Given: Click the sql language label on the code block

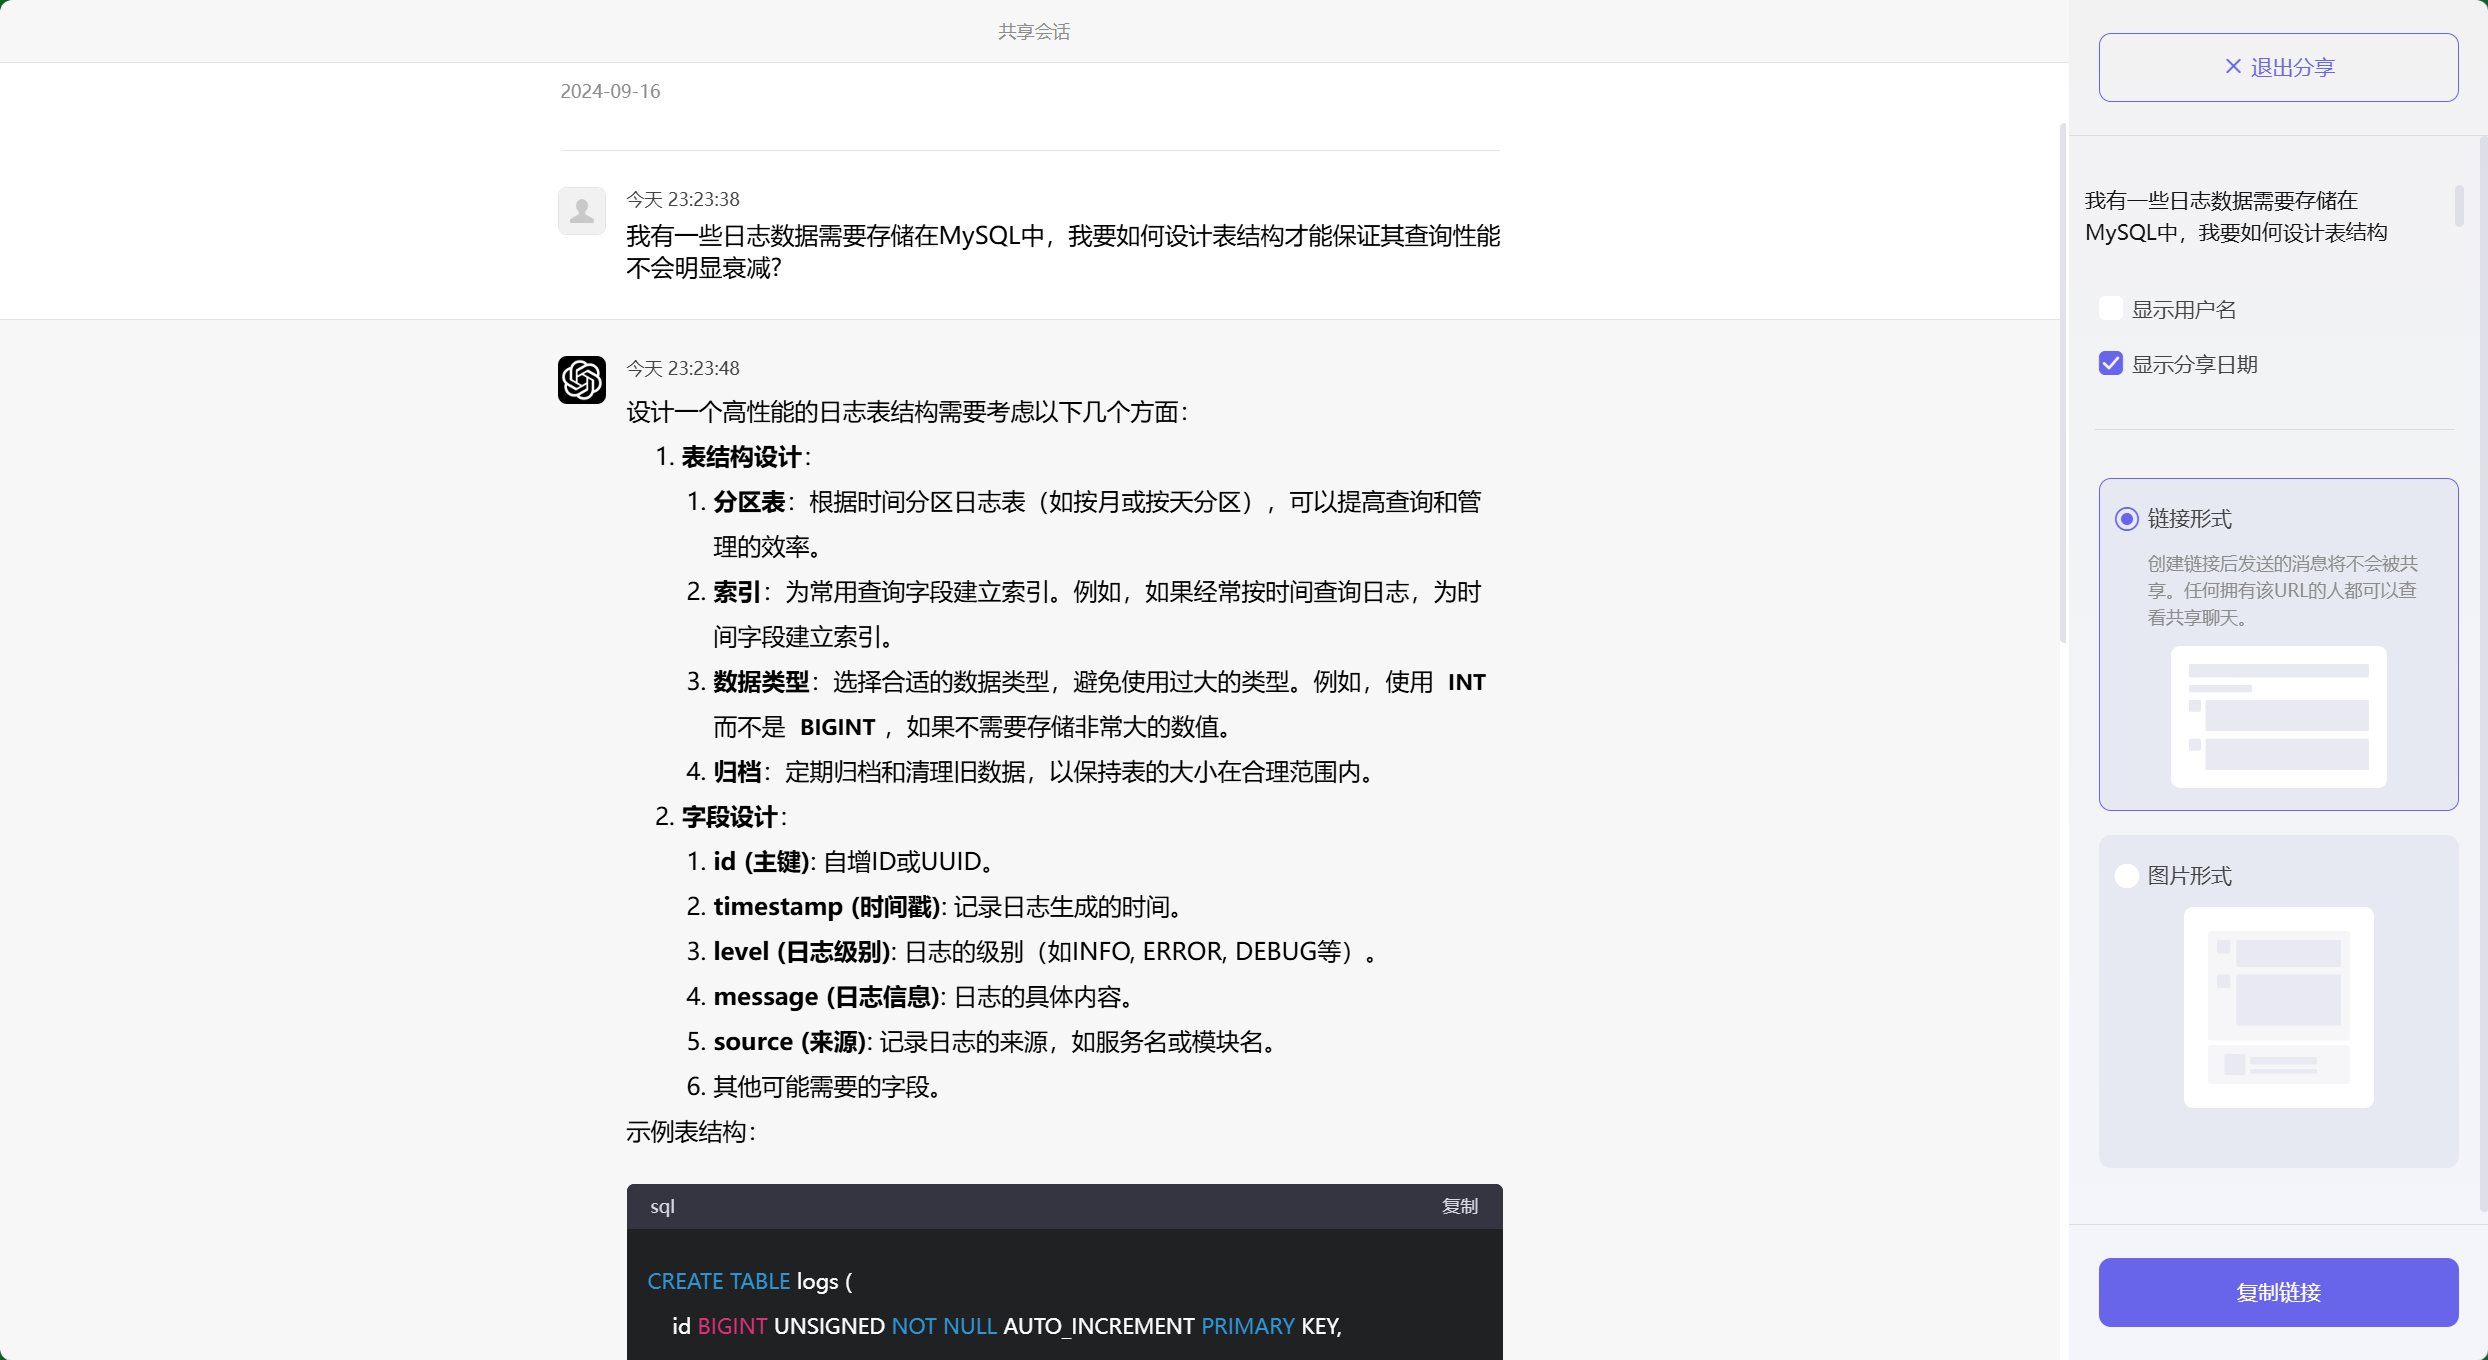Looking at the screenshot, I should pyautogui.click(x=663, y=1206).
